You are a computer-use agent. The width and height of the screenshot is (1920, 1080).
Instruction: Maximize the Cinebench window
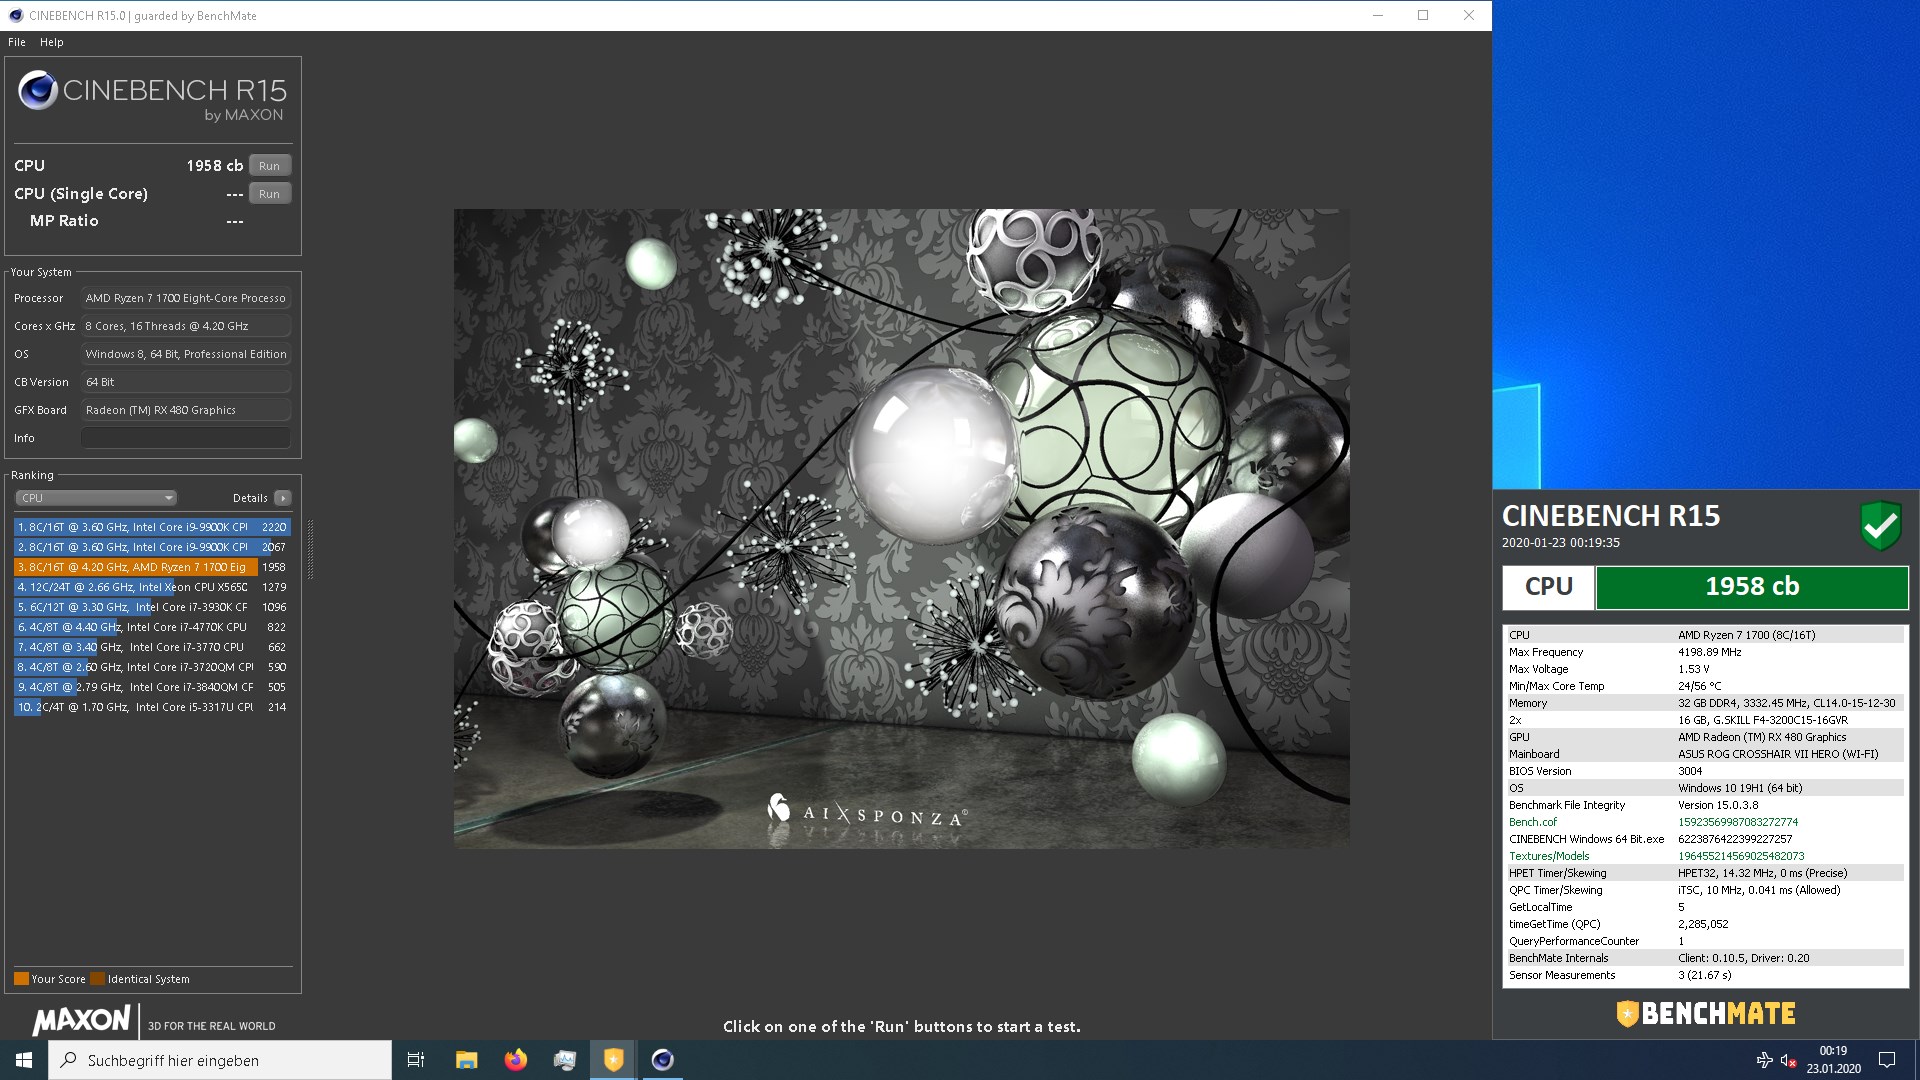click(1423, 15)
